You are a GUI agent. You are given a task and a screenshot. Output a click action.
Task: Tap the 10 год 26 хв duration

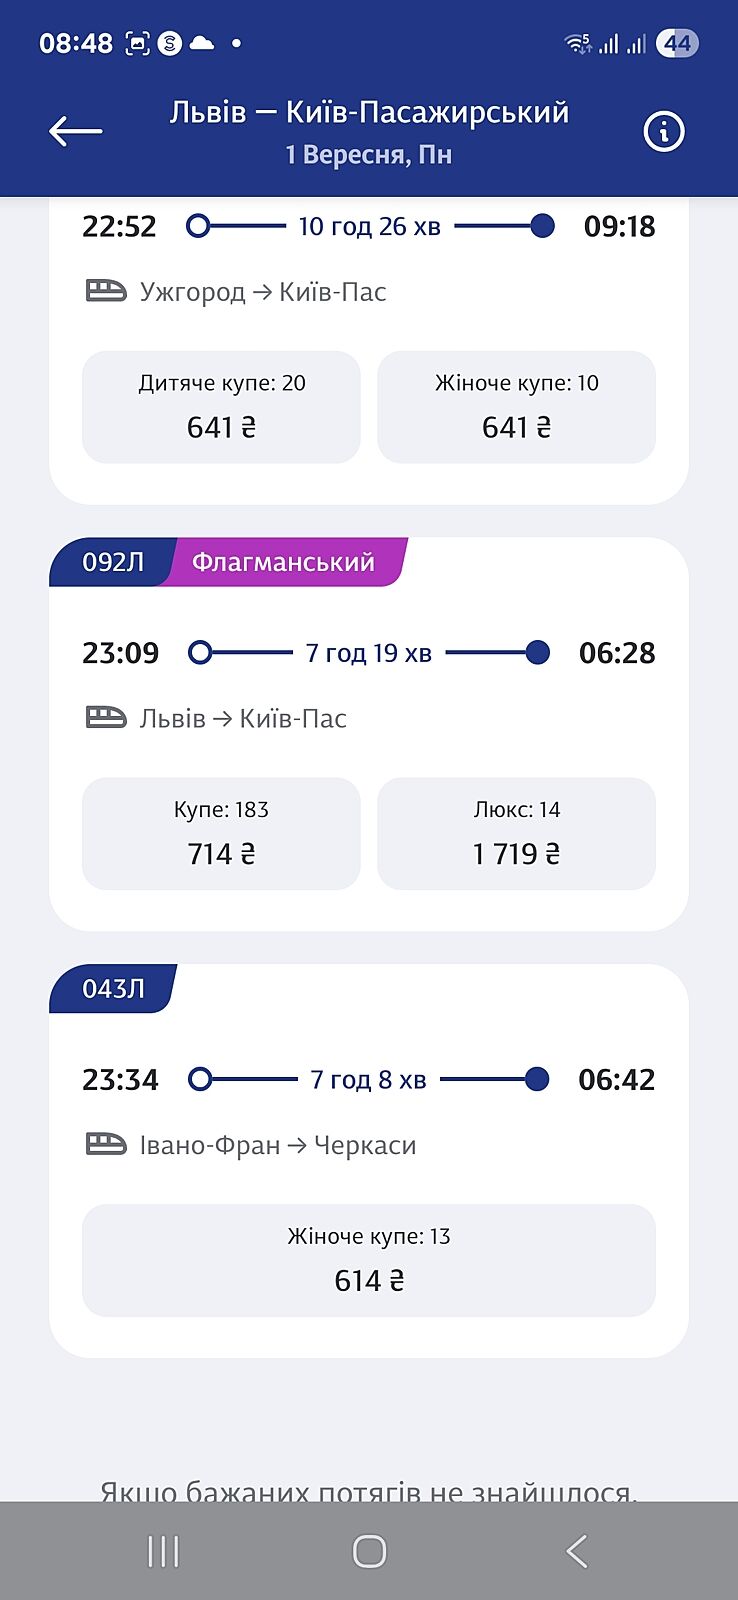[x=369, y=226]
